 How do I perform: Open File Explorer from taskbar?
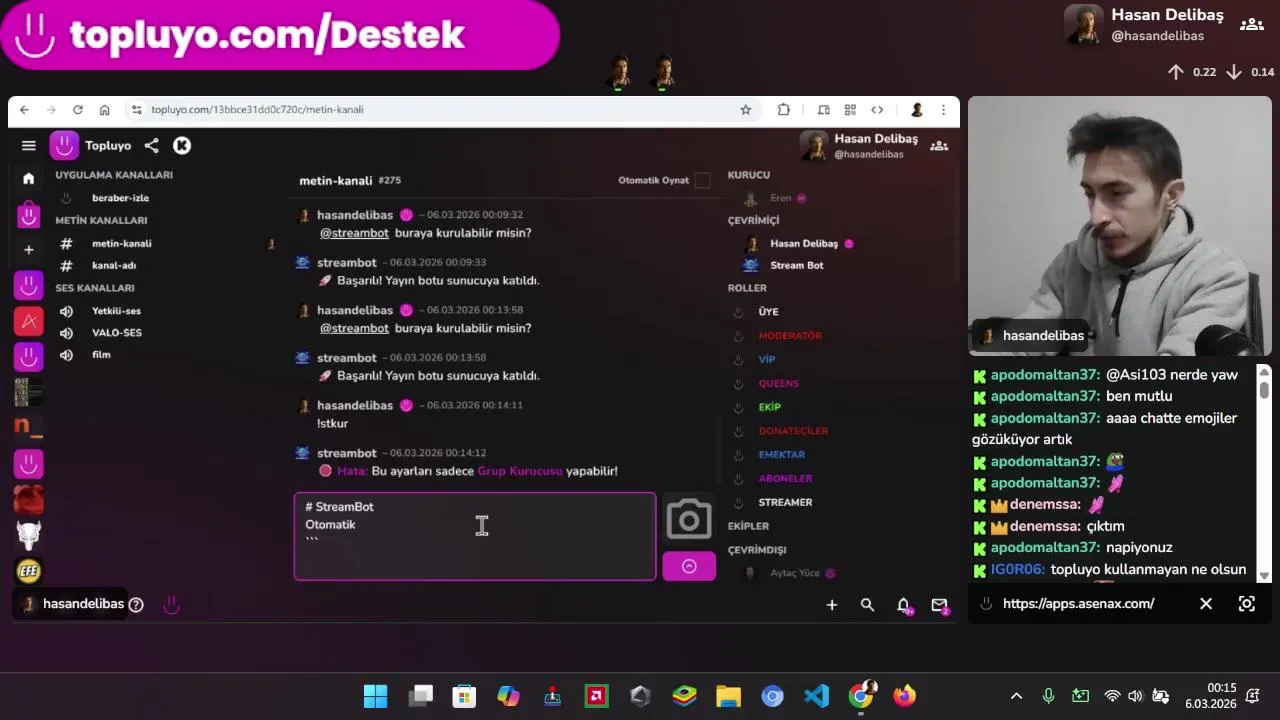(728, 696)
